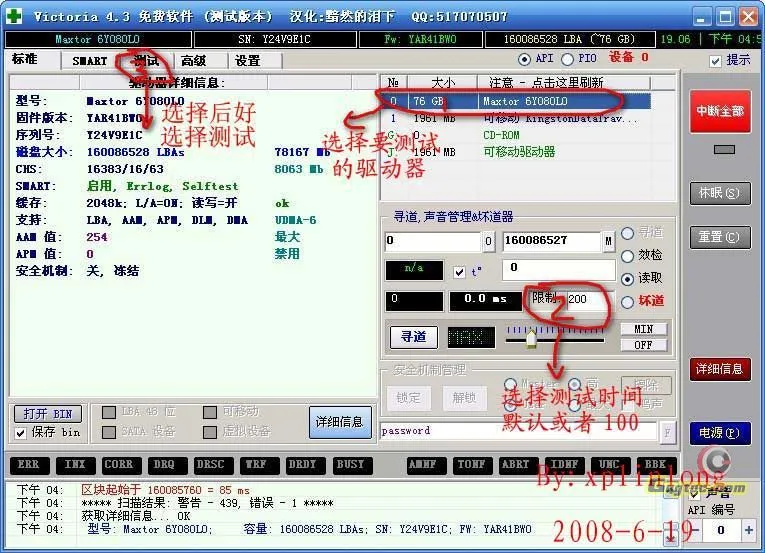765x553 pixels.
Task: Click the acoustic management slider thumb
Action: (x=531, y=338)
